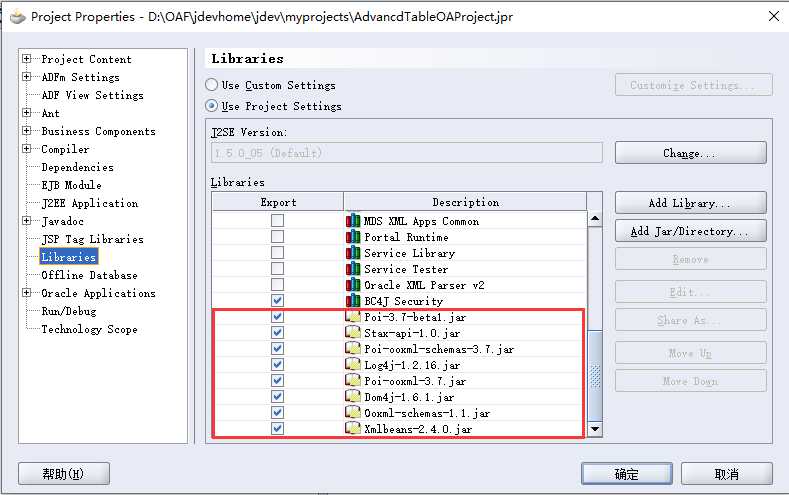Click the Poi-ooxml-3.7.jar folder icon
The image size is (789, 495).
click(353, 380)
